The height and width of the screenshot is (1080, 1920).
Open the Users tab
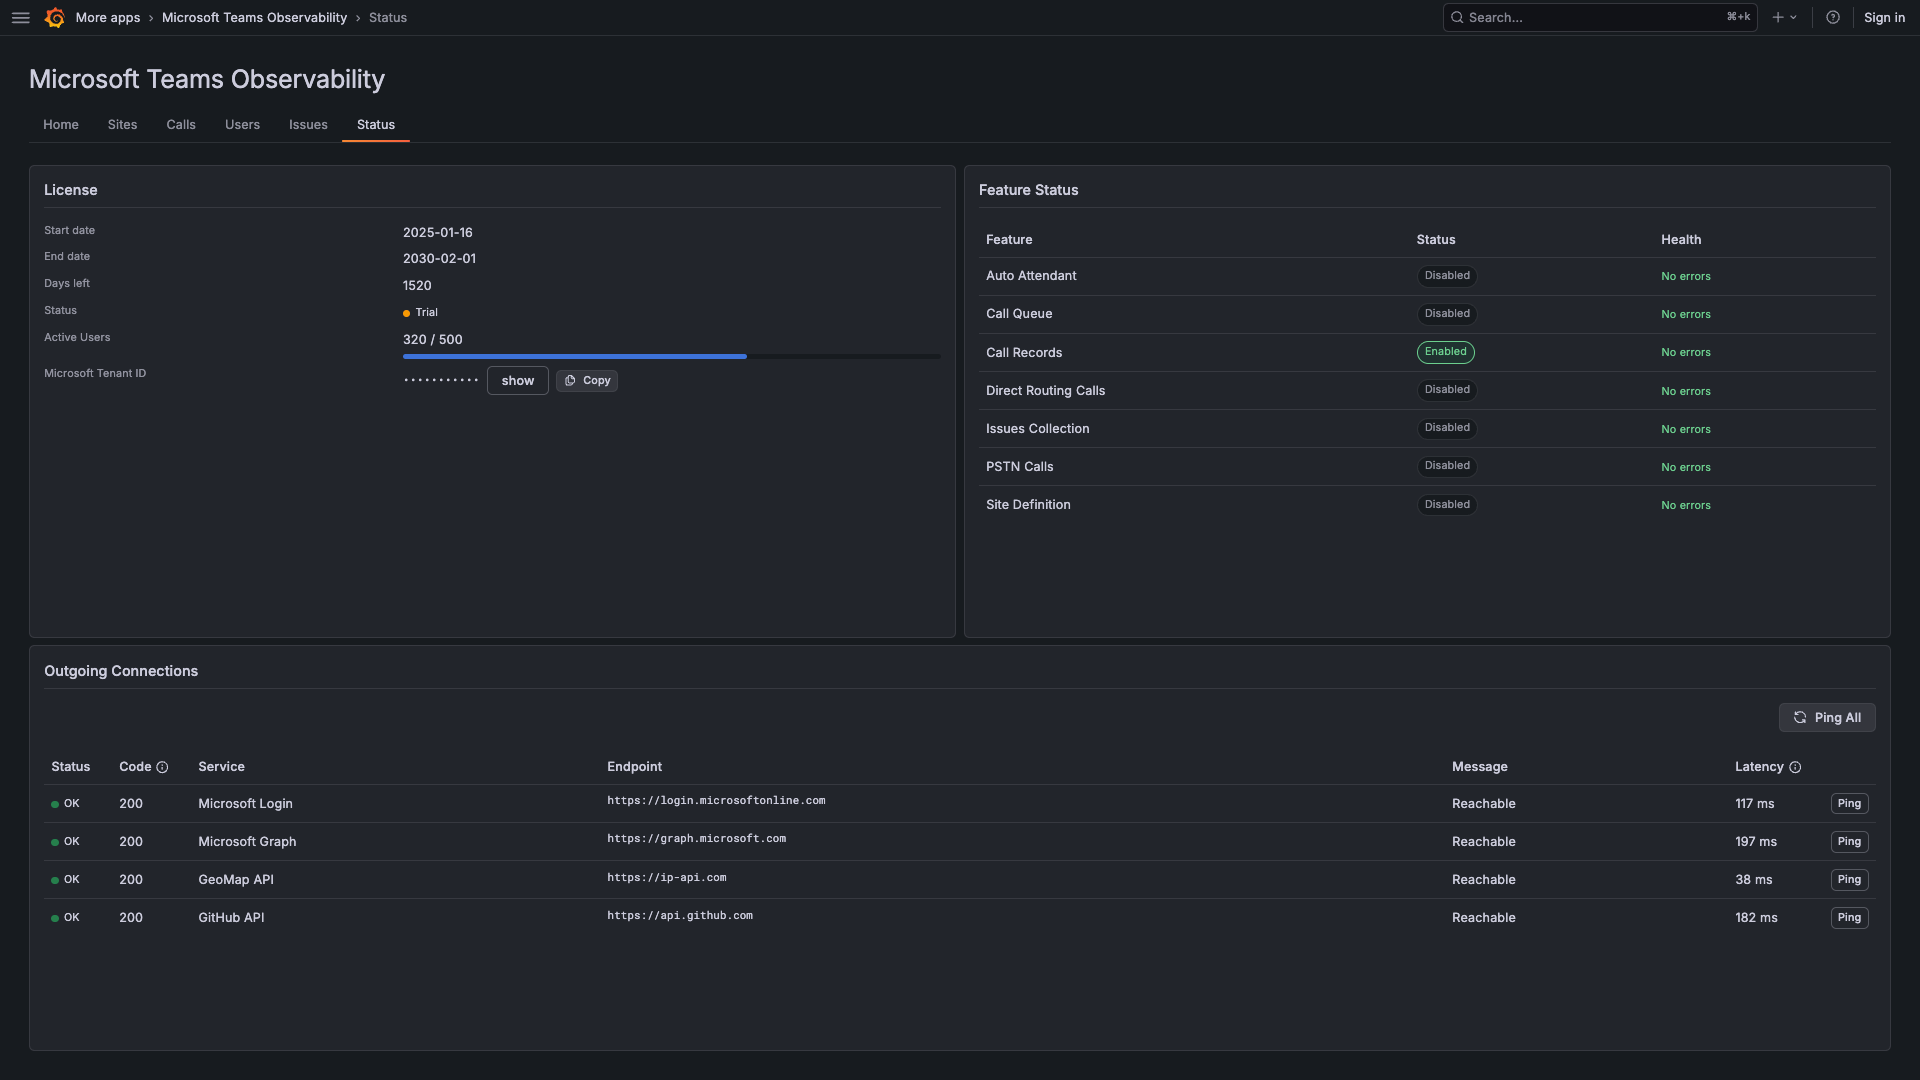[242, 125]
